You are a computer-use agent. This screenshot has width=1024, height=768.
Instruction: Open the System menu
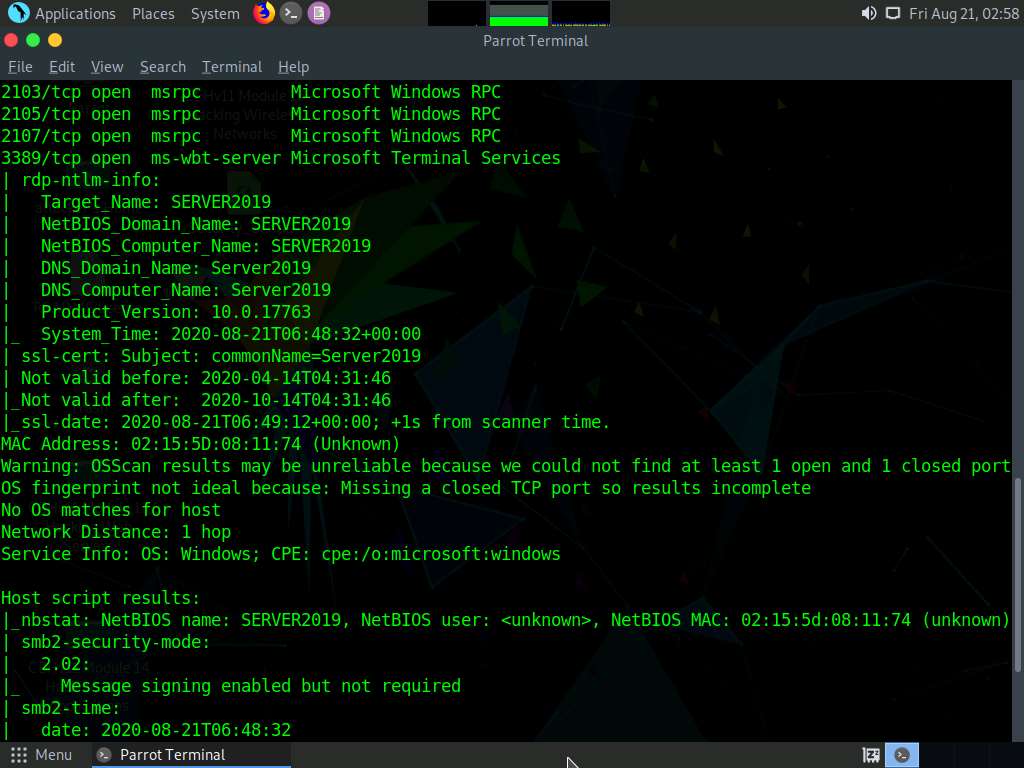(215, 14)
